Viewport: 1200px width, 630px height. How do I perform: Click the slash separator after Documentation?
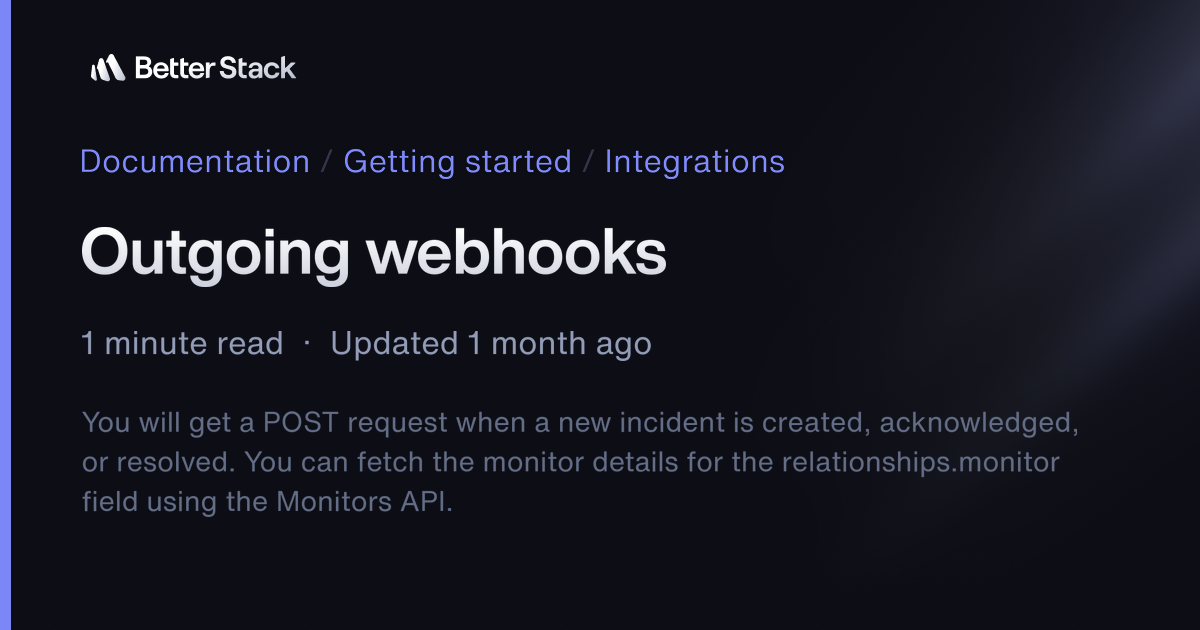(x=326, y=161)
